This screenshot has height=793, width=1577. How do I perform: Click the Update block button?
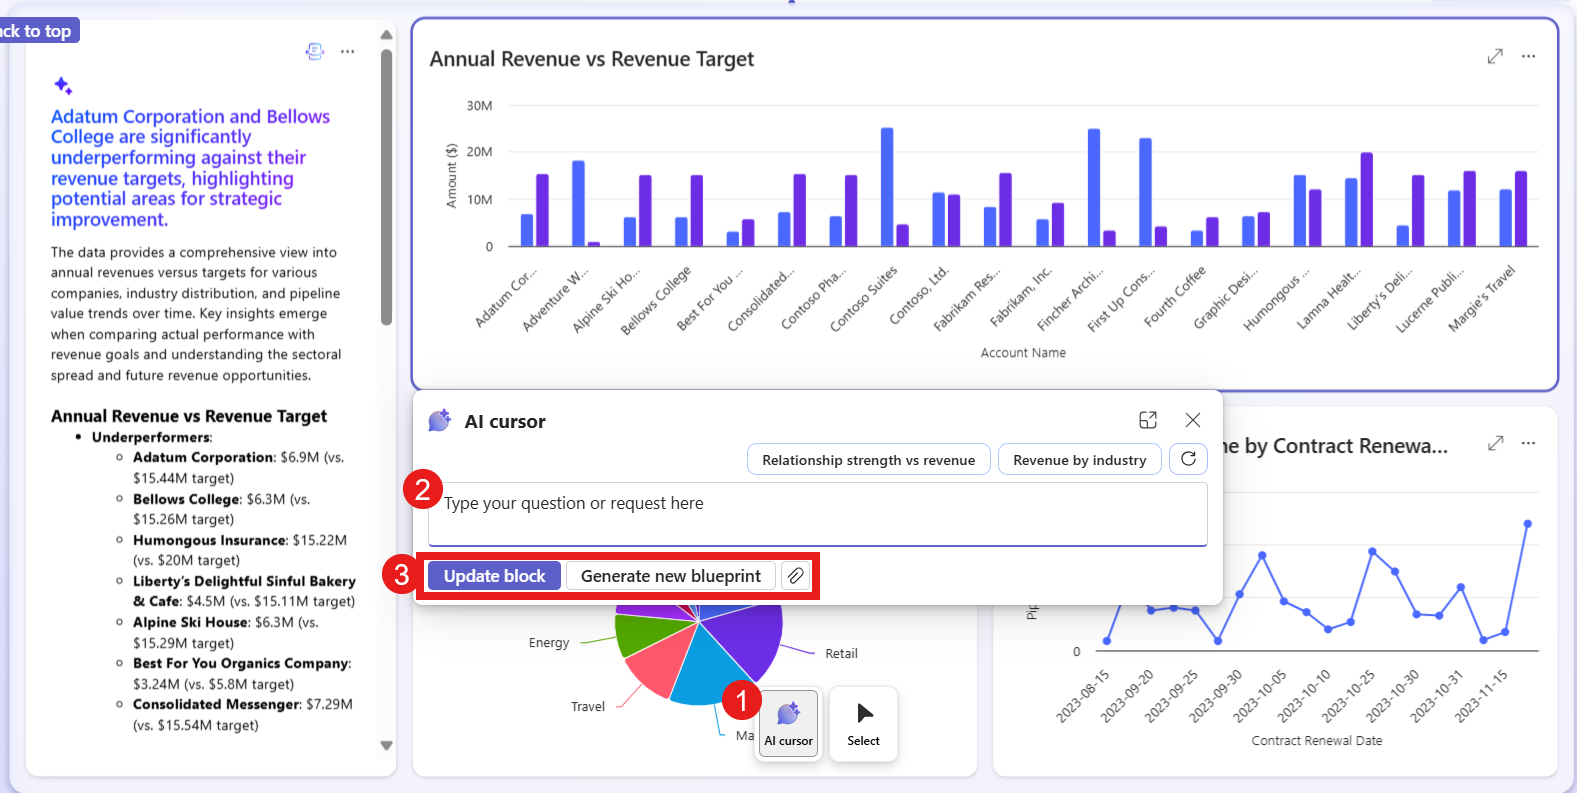pos(495,576)
